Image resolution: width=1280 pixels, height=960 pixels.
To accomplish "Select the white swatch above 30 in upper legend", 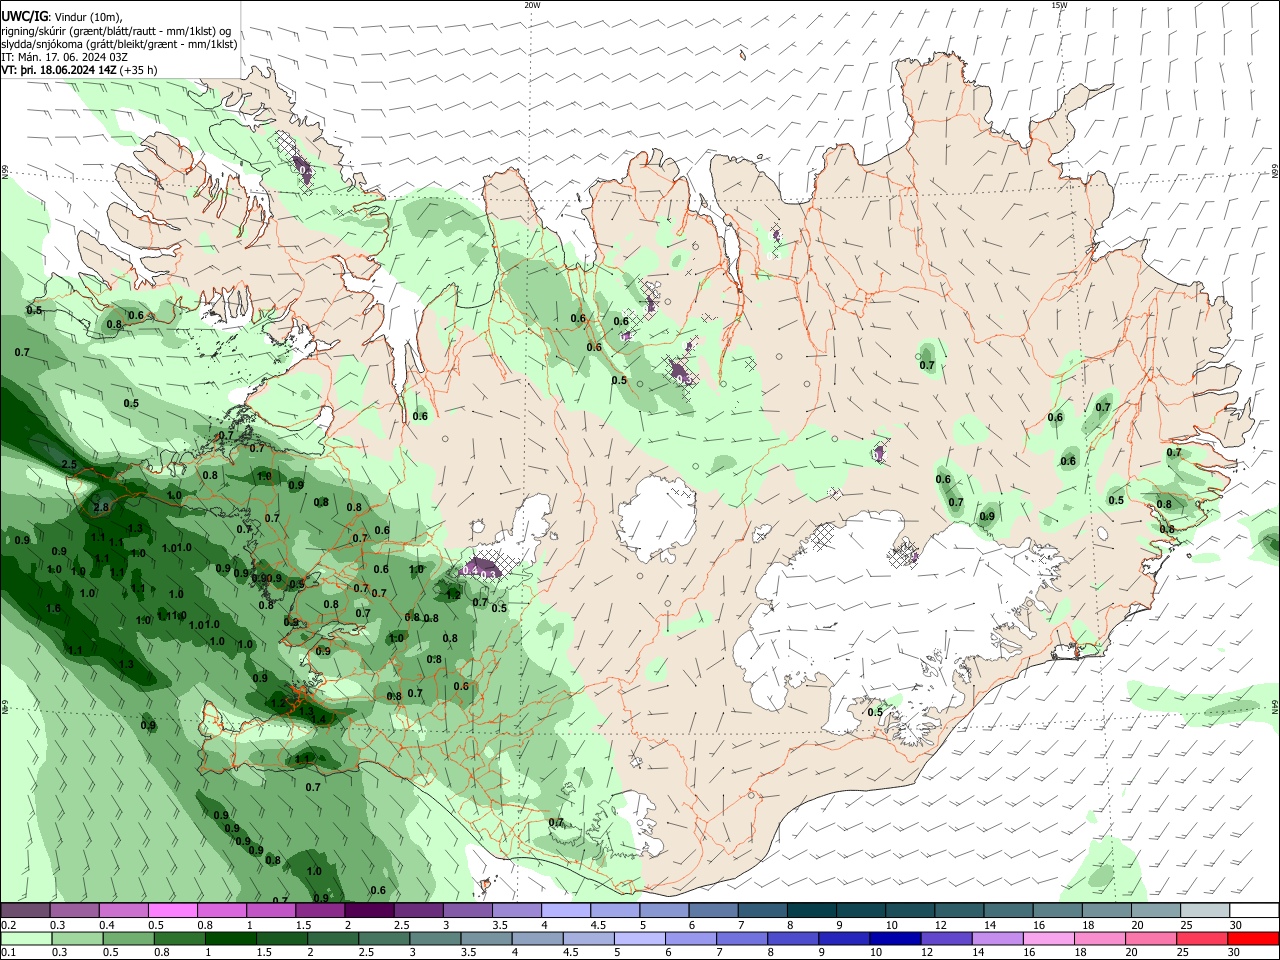I will point(1254,911).
